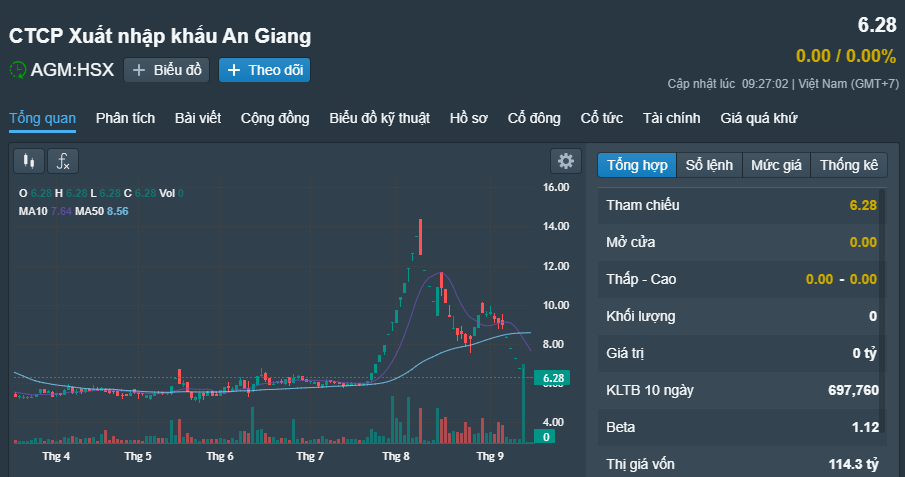Click the Tham chiếu row value 6.28

pyautogui.click(x=863, y=205)
